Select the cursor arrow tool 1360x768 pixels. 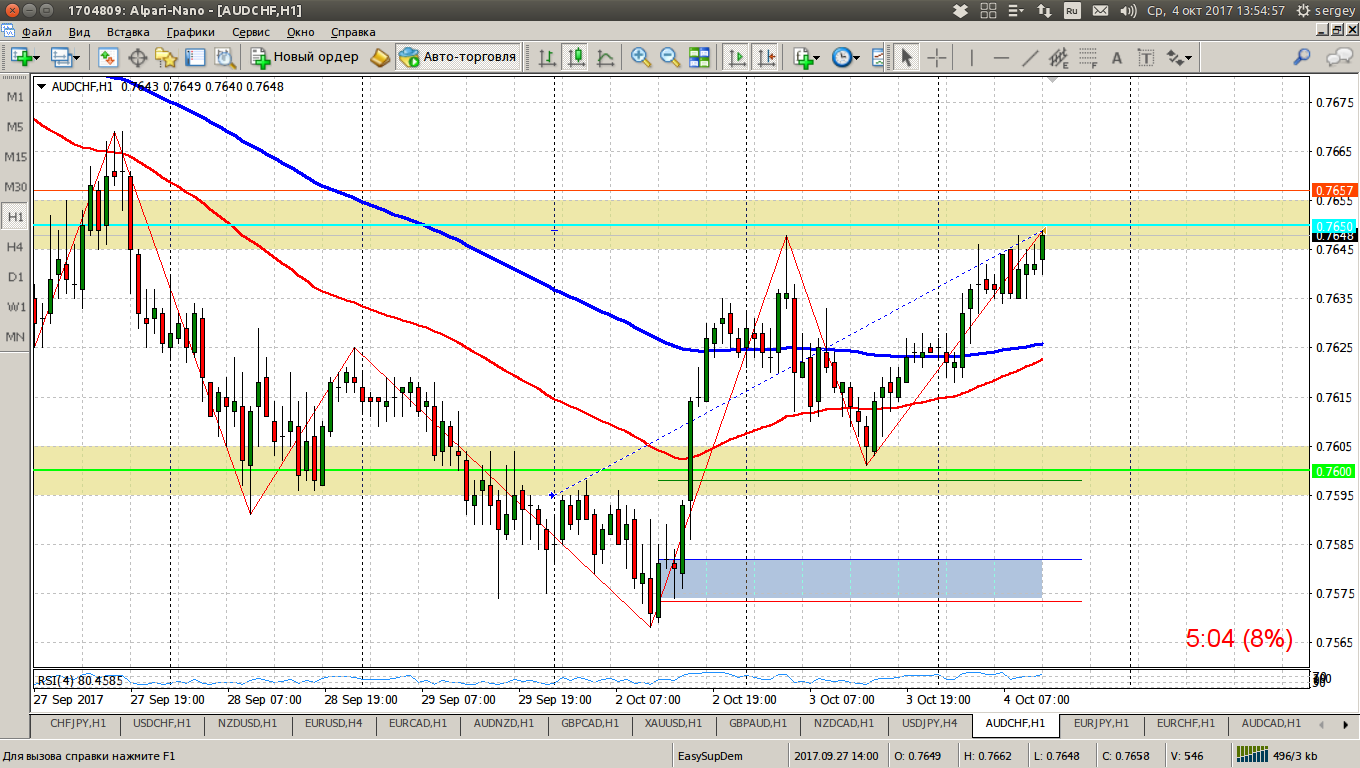point(906,57)
